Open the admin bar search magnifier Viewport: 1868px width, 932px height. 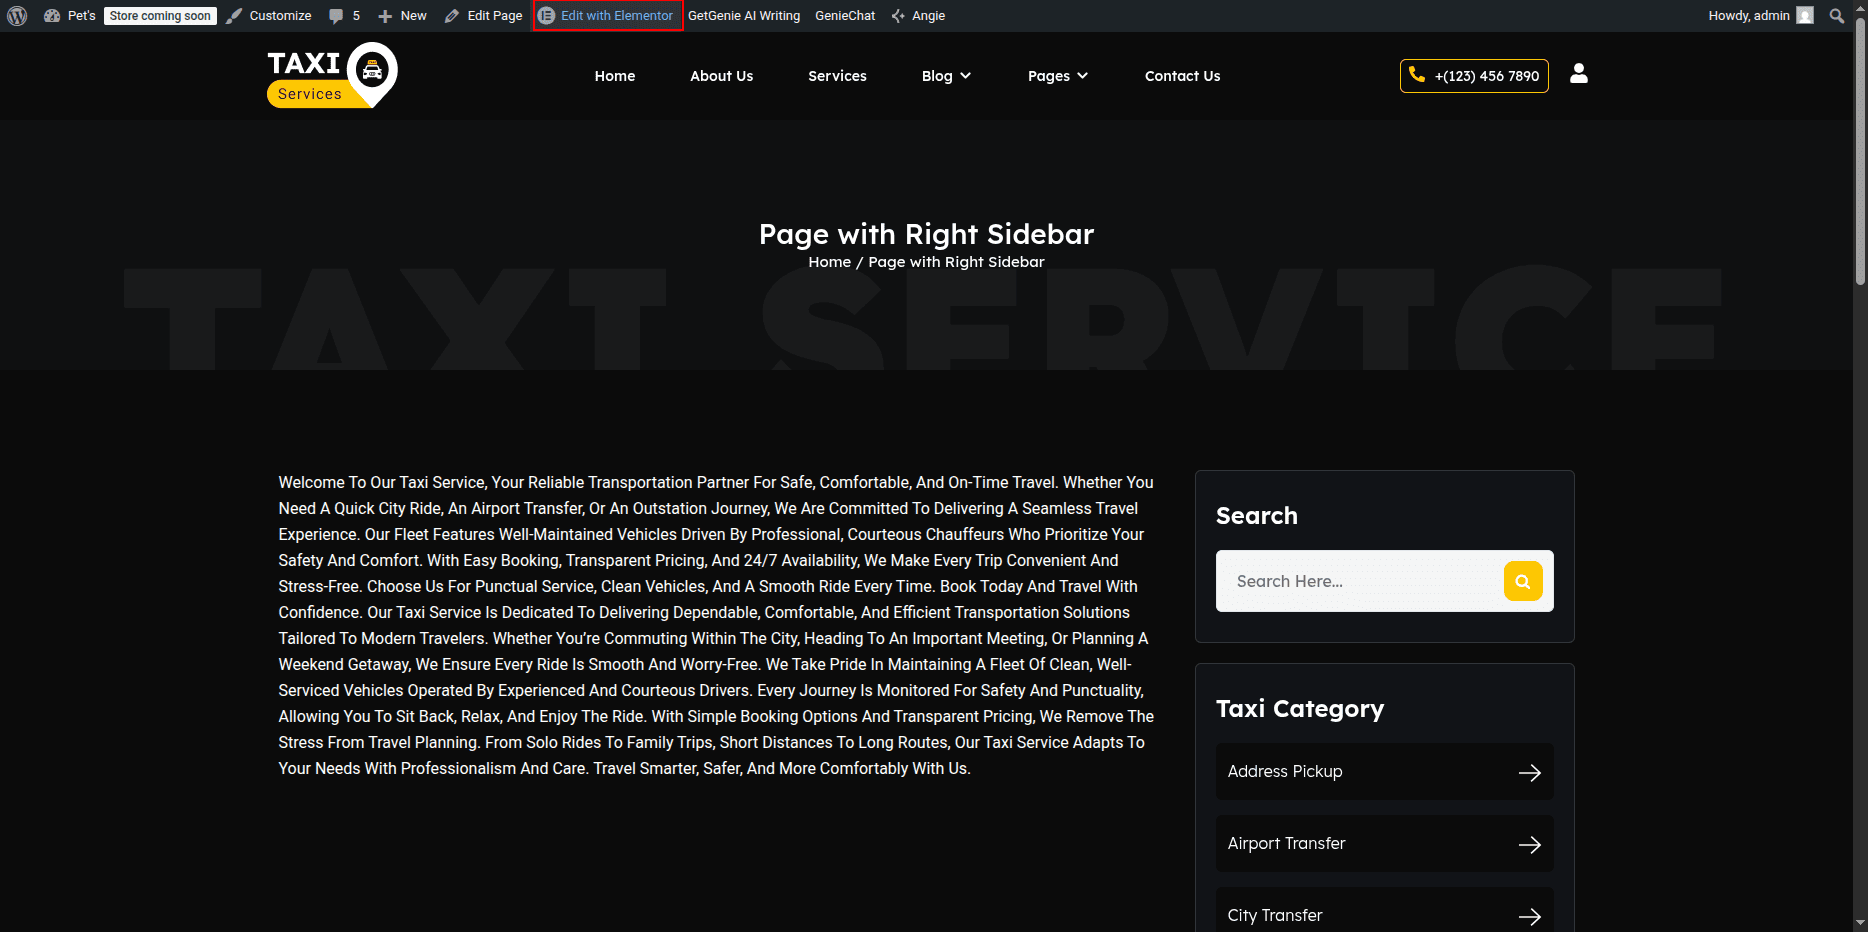point(1837,16)
